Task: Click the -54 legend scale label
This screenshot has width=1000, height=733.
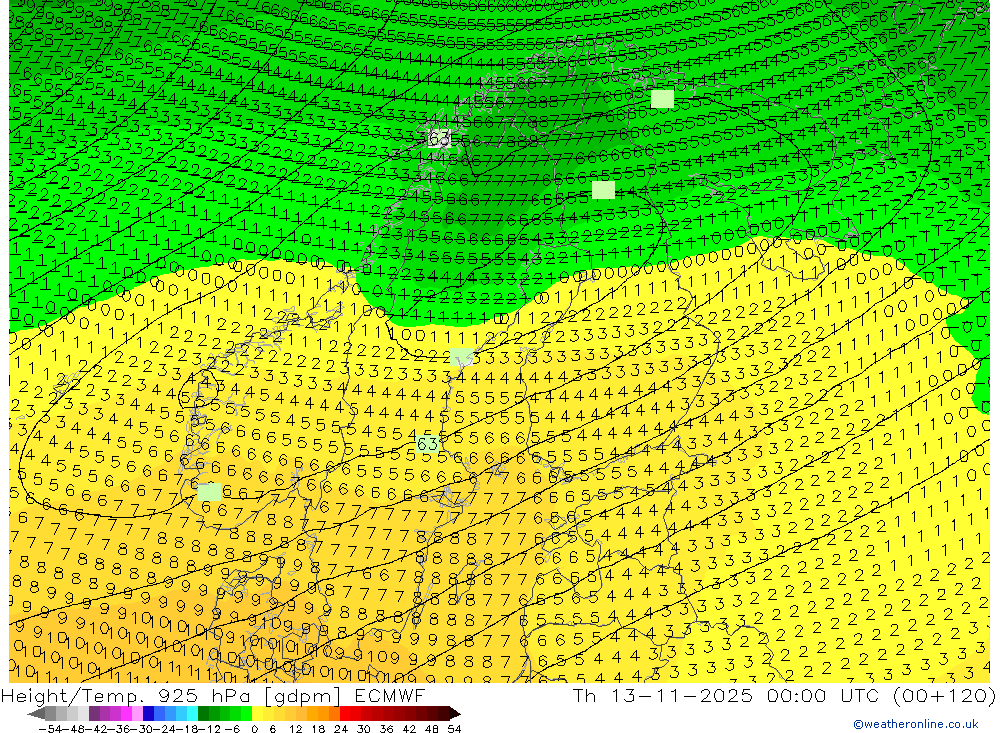Action: [x=48, y=728]
